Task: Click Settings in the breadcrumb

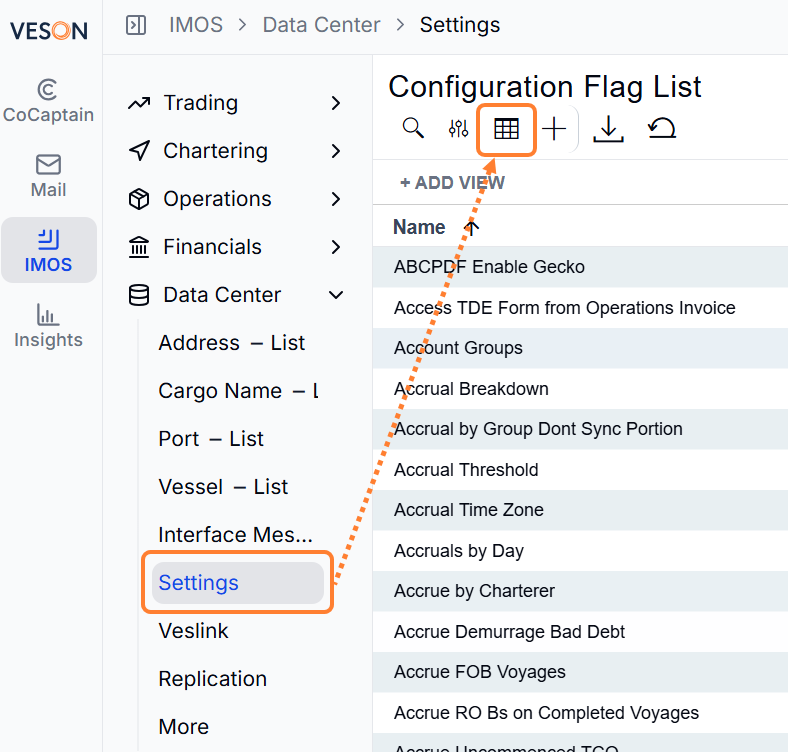Action: 460,25
